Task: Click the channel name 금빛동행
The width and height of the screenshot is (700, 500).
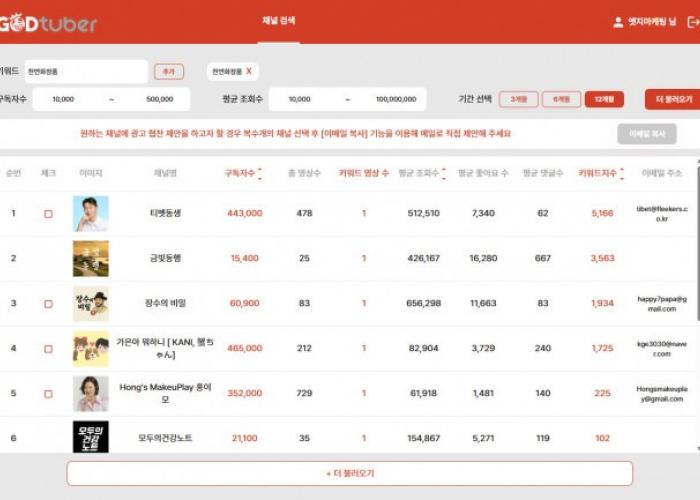Action: pyautogui.click(x=165, y=258)
